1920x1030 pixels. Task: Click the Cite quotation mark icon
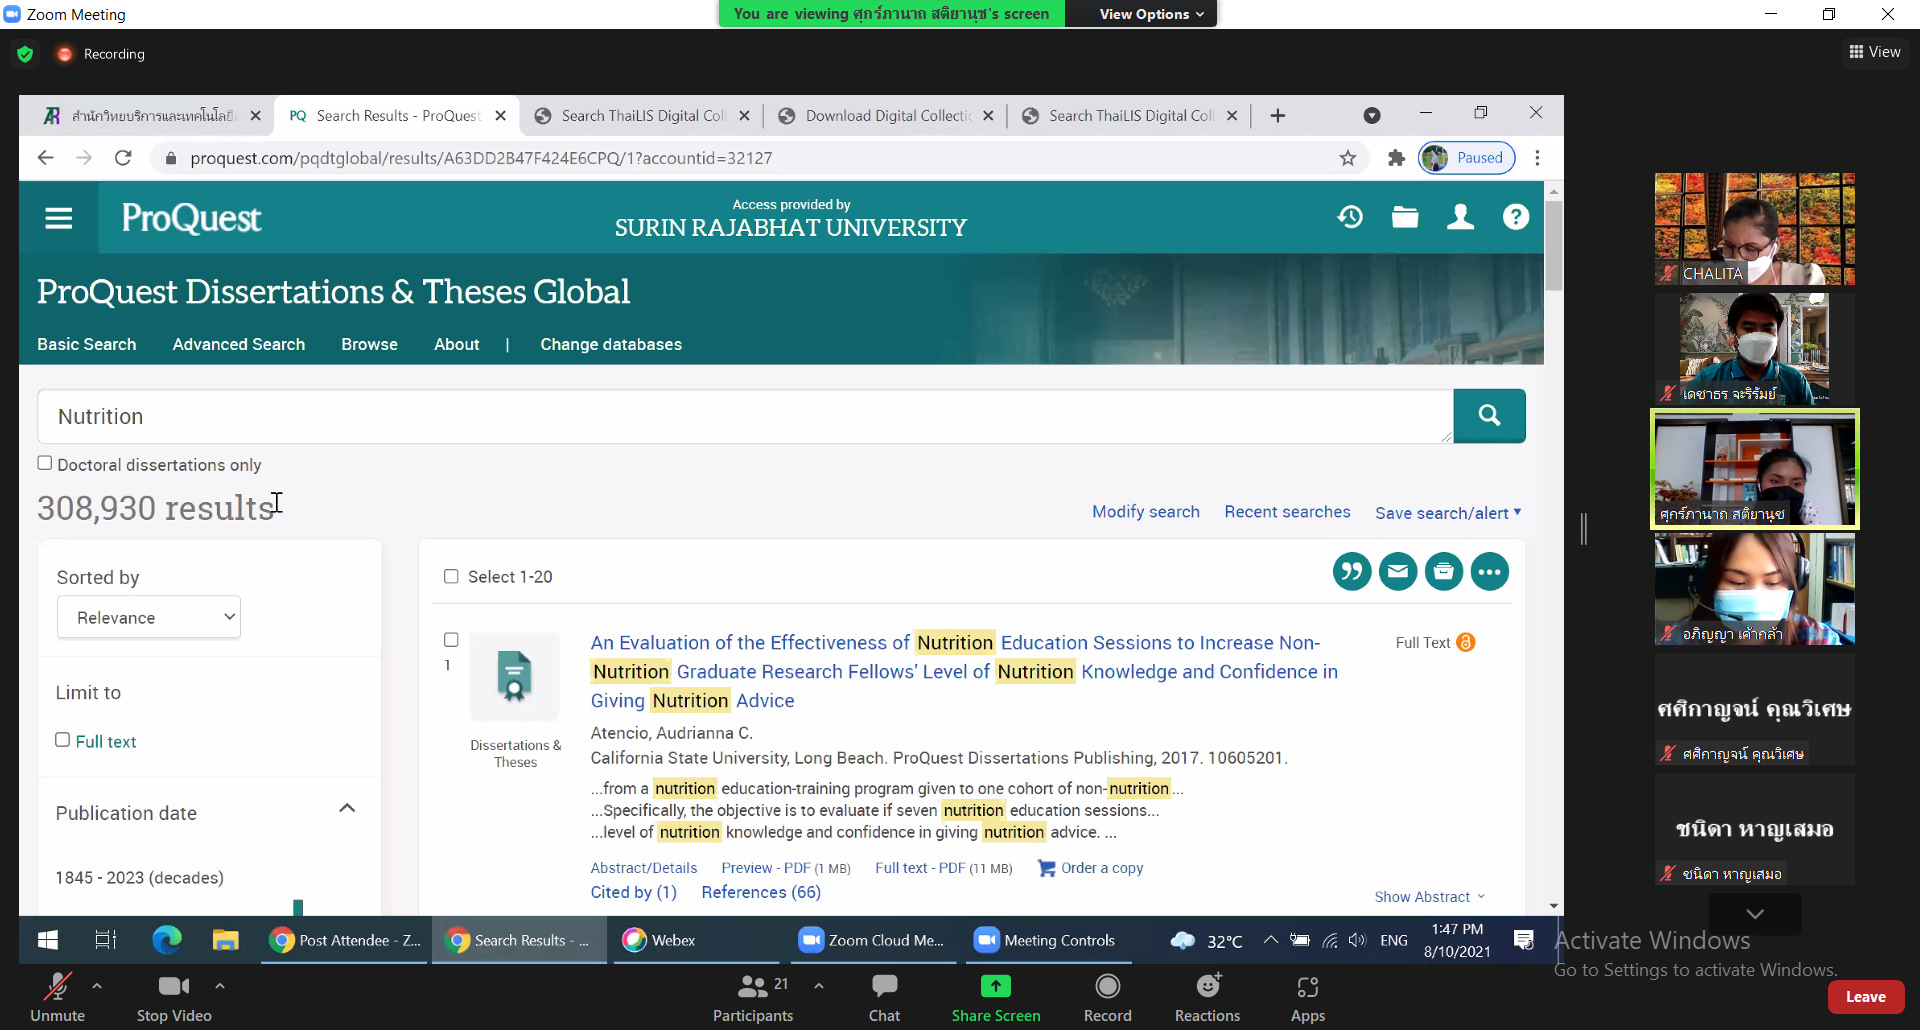(x=1351, y=572)
